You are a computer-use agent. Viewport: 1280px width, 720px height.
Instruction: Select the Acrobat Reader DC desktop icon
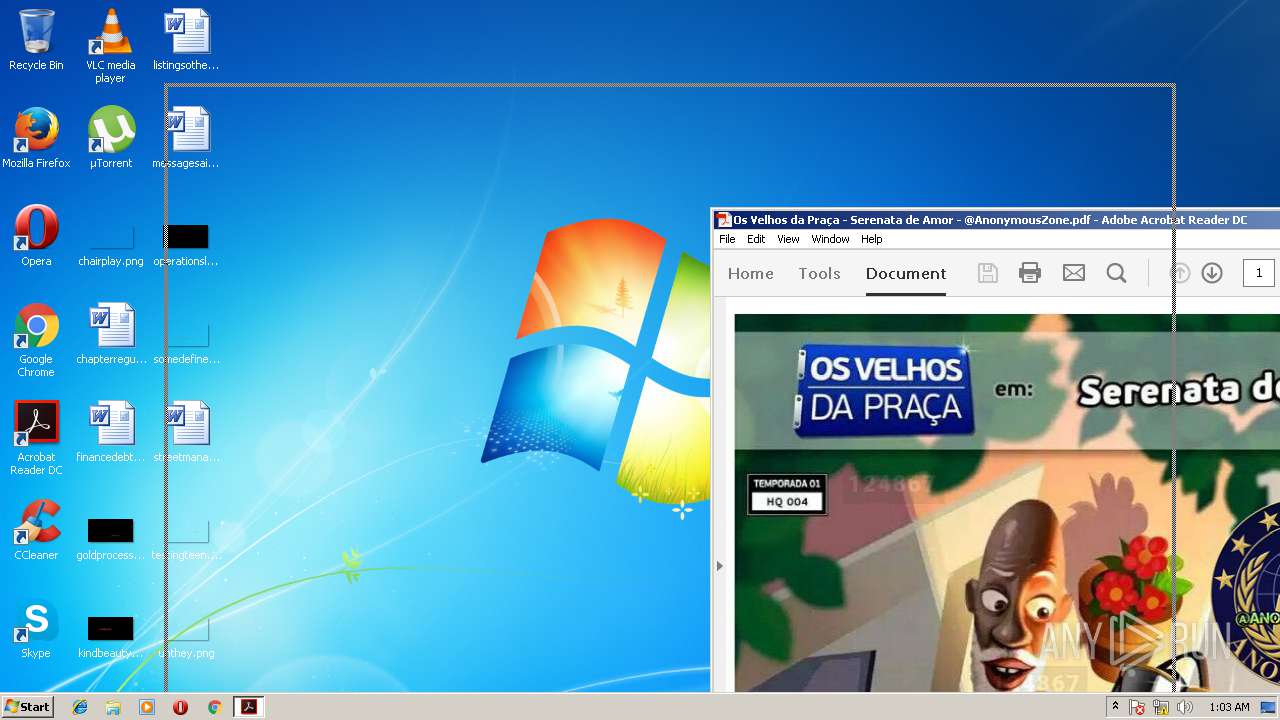36,438
